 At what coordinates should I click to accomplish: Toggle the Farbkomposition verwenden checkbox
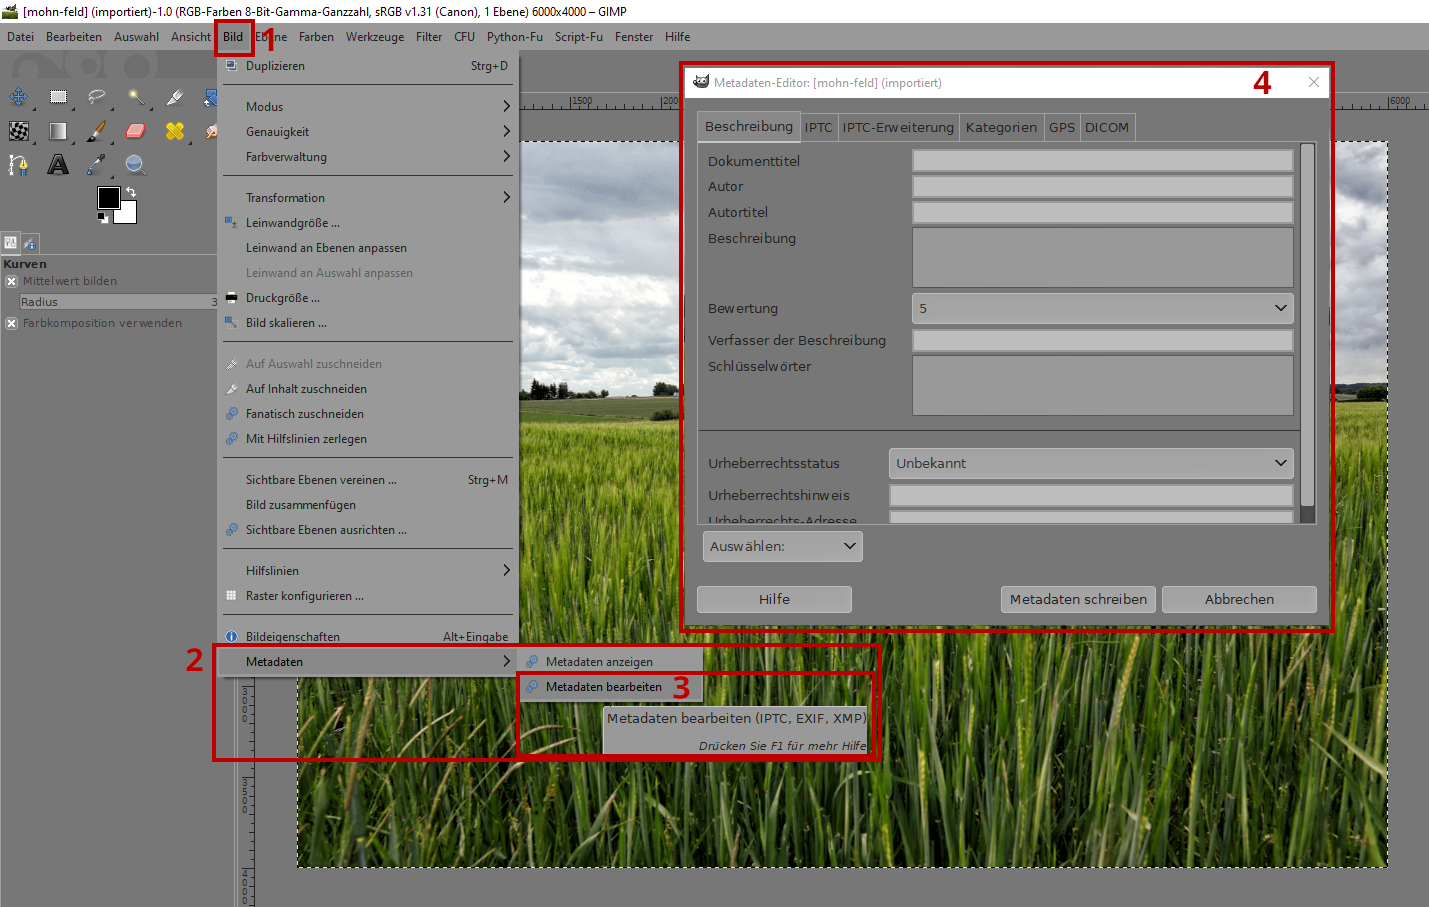click(x=12, y=324)
